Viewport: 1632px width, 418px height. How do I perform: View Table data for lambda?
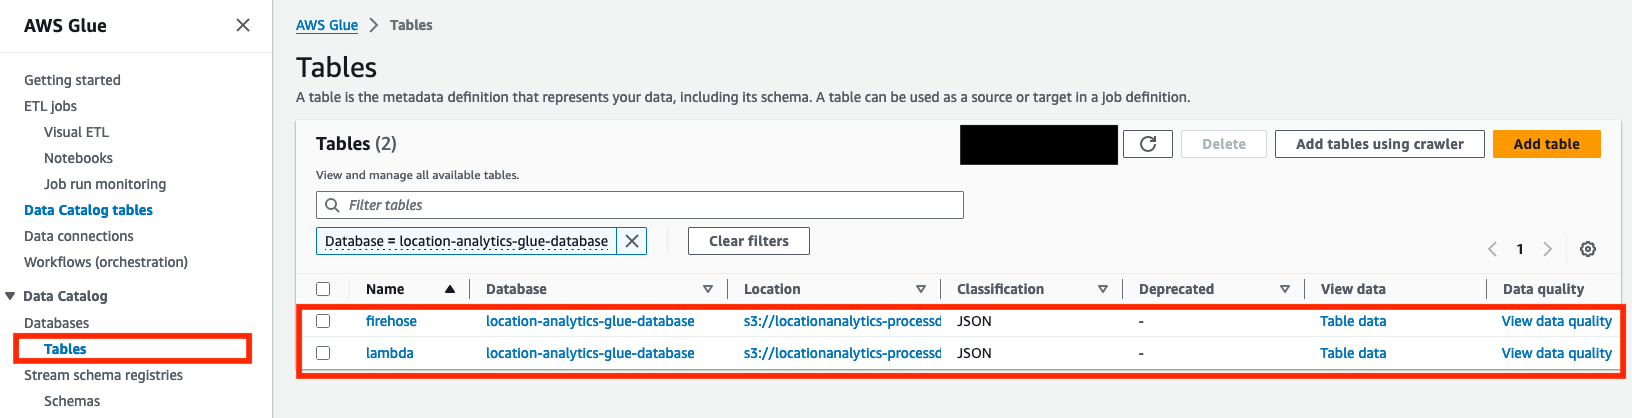point(1353,353)
